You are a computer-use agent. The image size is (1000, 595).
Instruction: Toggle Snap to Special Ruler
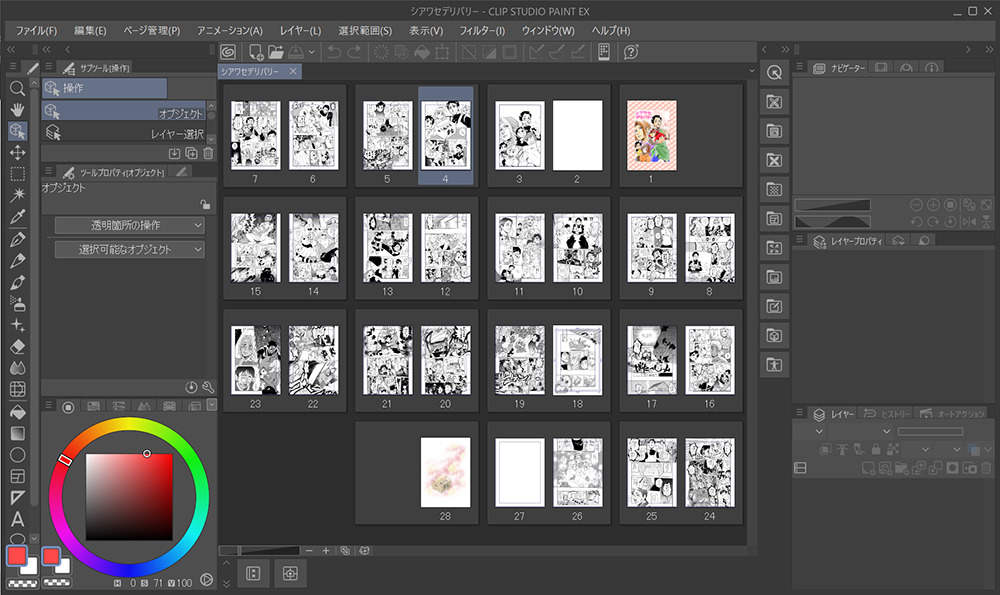tap(557, 52)
